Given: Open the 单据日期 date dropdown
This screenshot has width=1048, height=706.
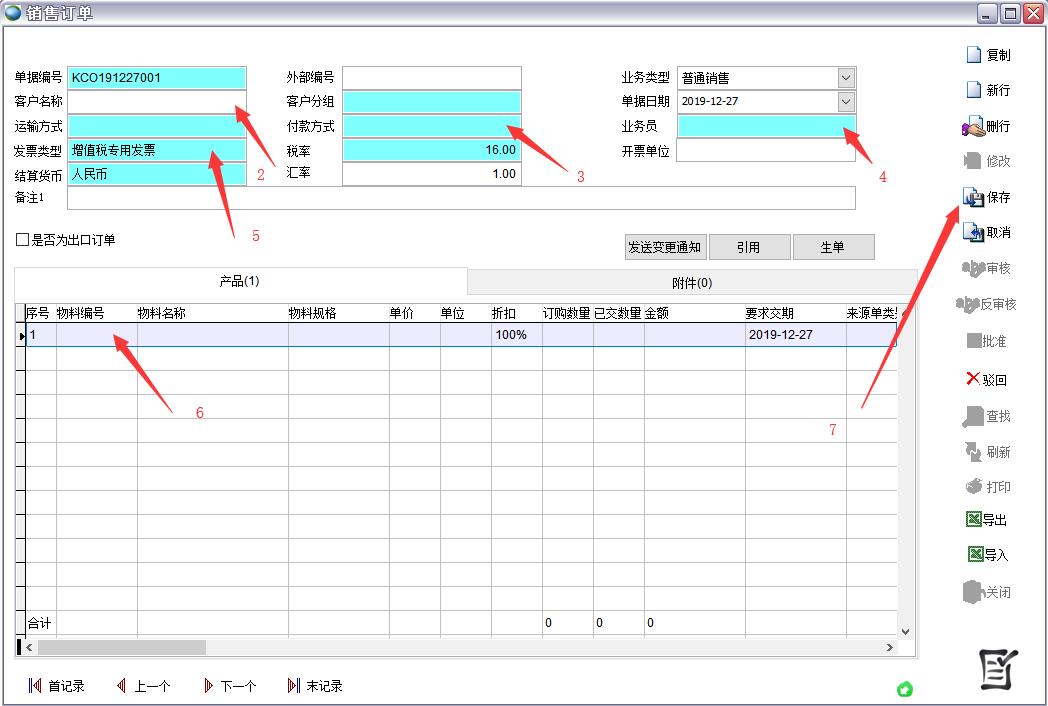Looking at the screenshot, I should coord(846,102).
